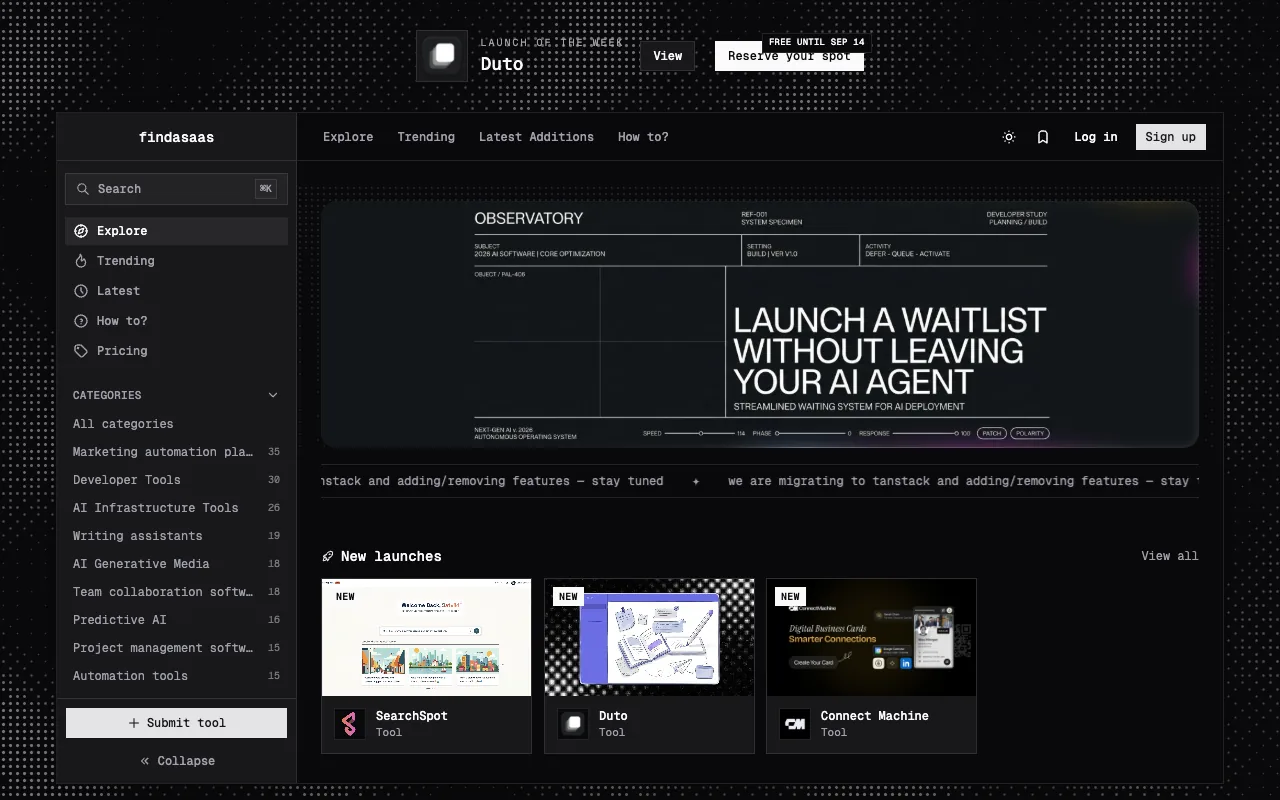Image resolution: width=1280 pixels, height=800 pixels.
Task: Select AI Generative Media category
Action: click(177, 564)
